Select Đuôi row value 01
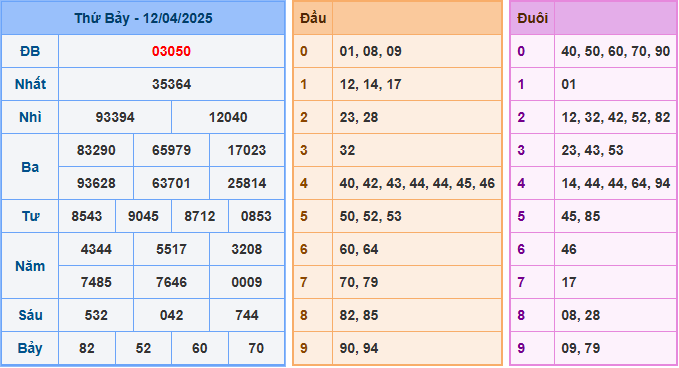This screenshot has height=368, width=679. click(x=569, y=84)
